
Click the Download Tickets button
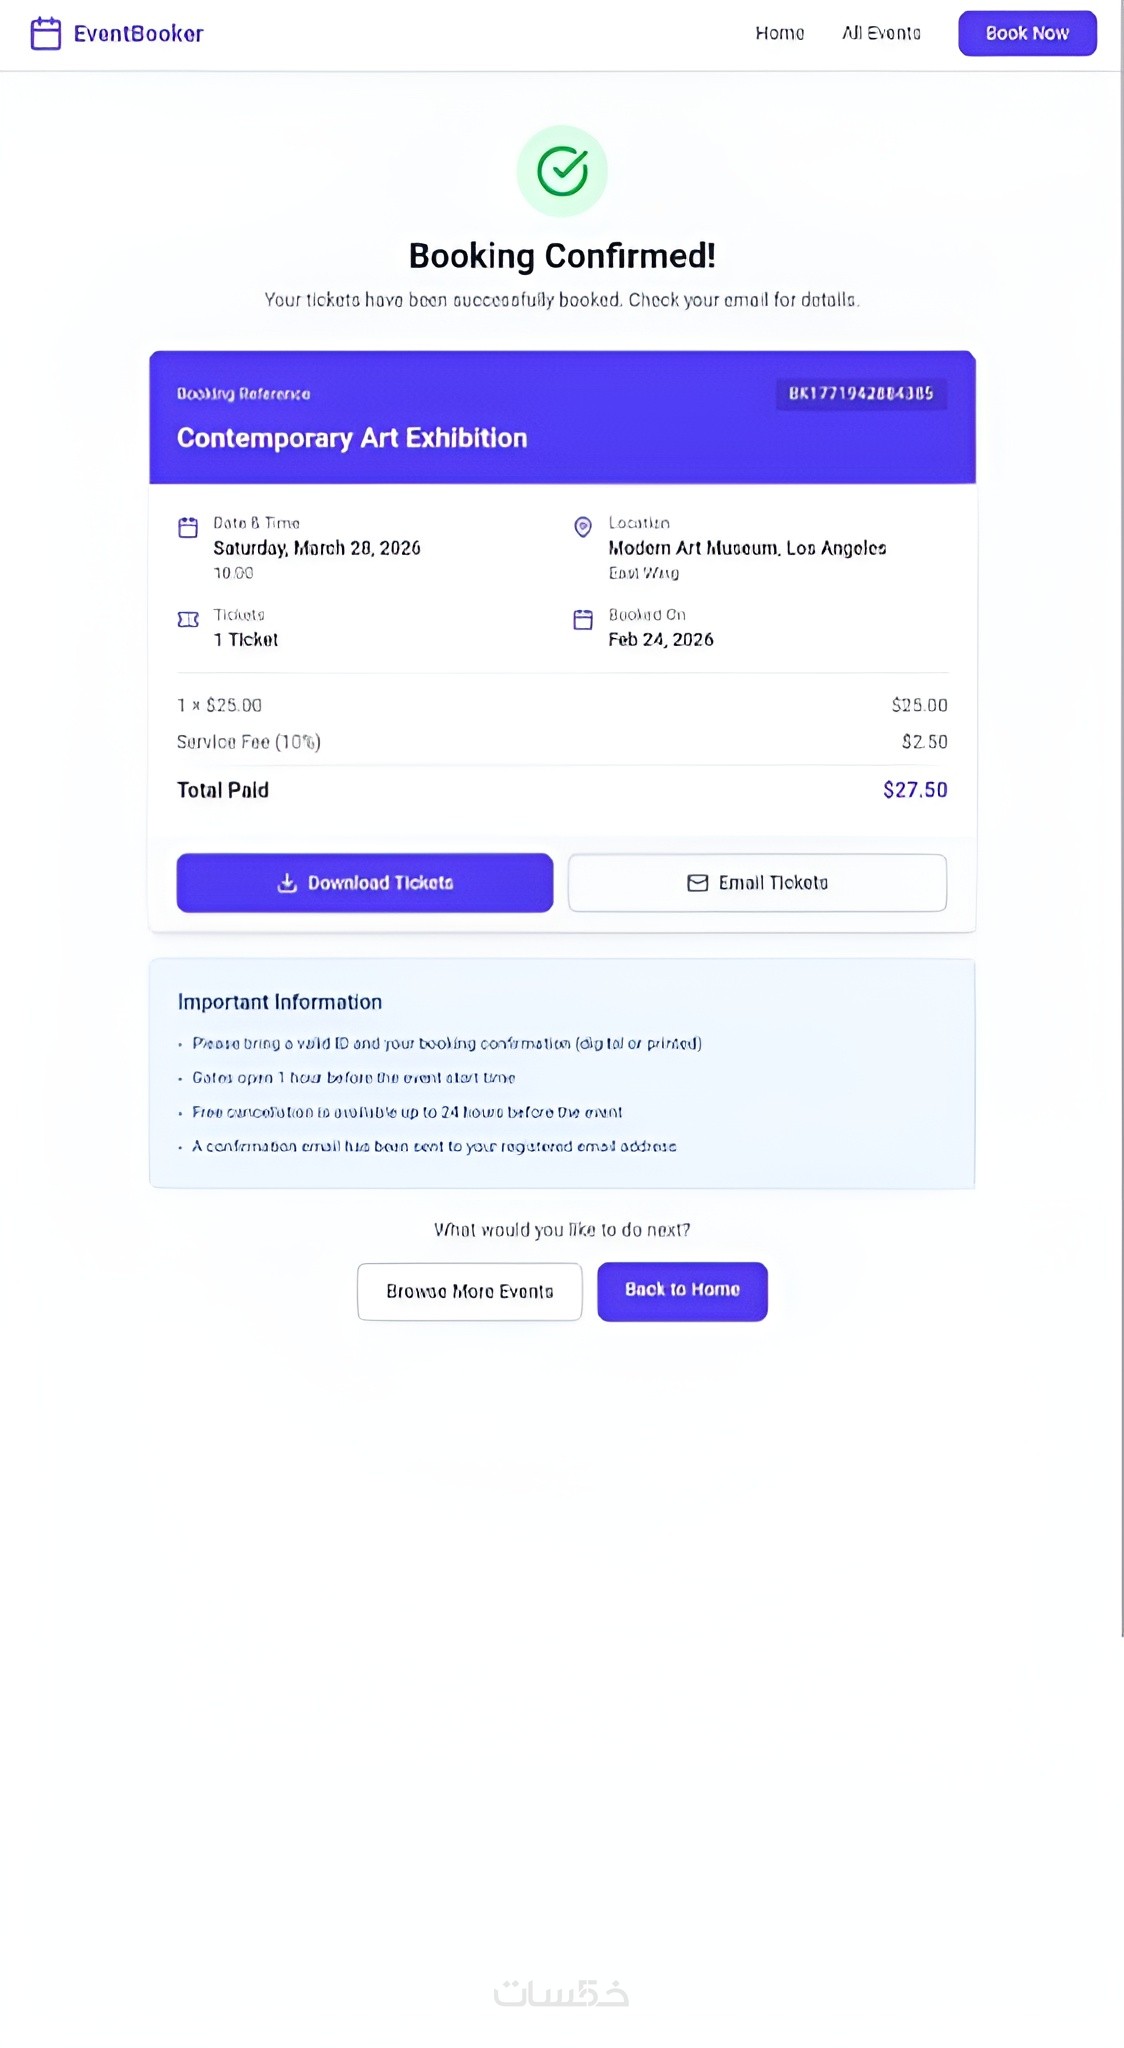click(365, 883)
